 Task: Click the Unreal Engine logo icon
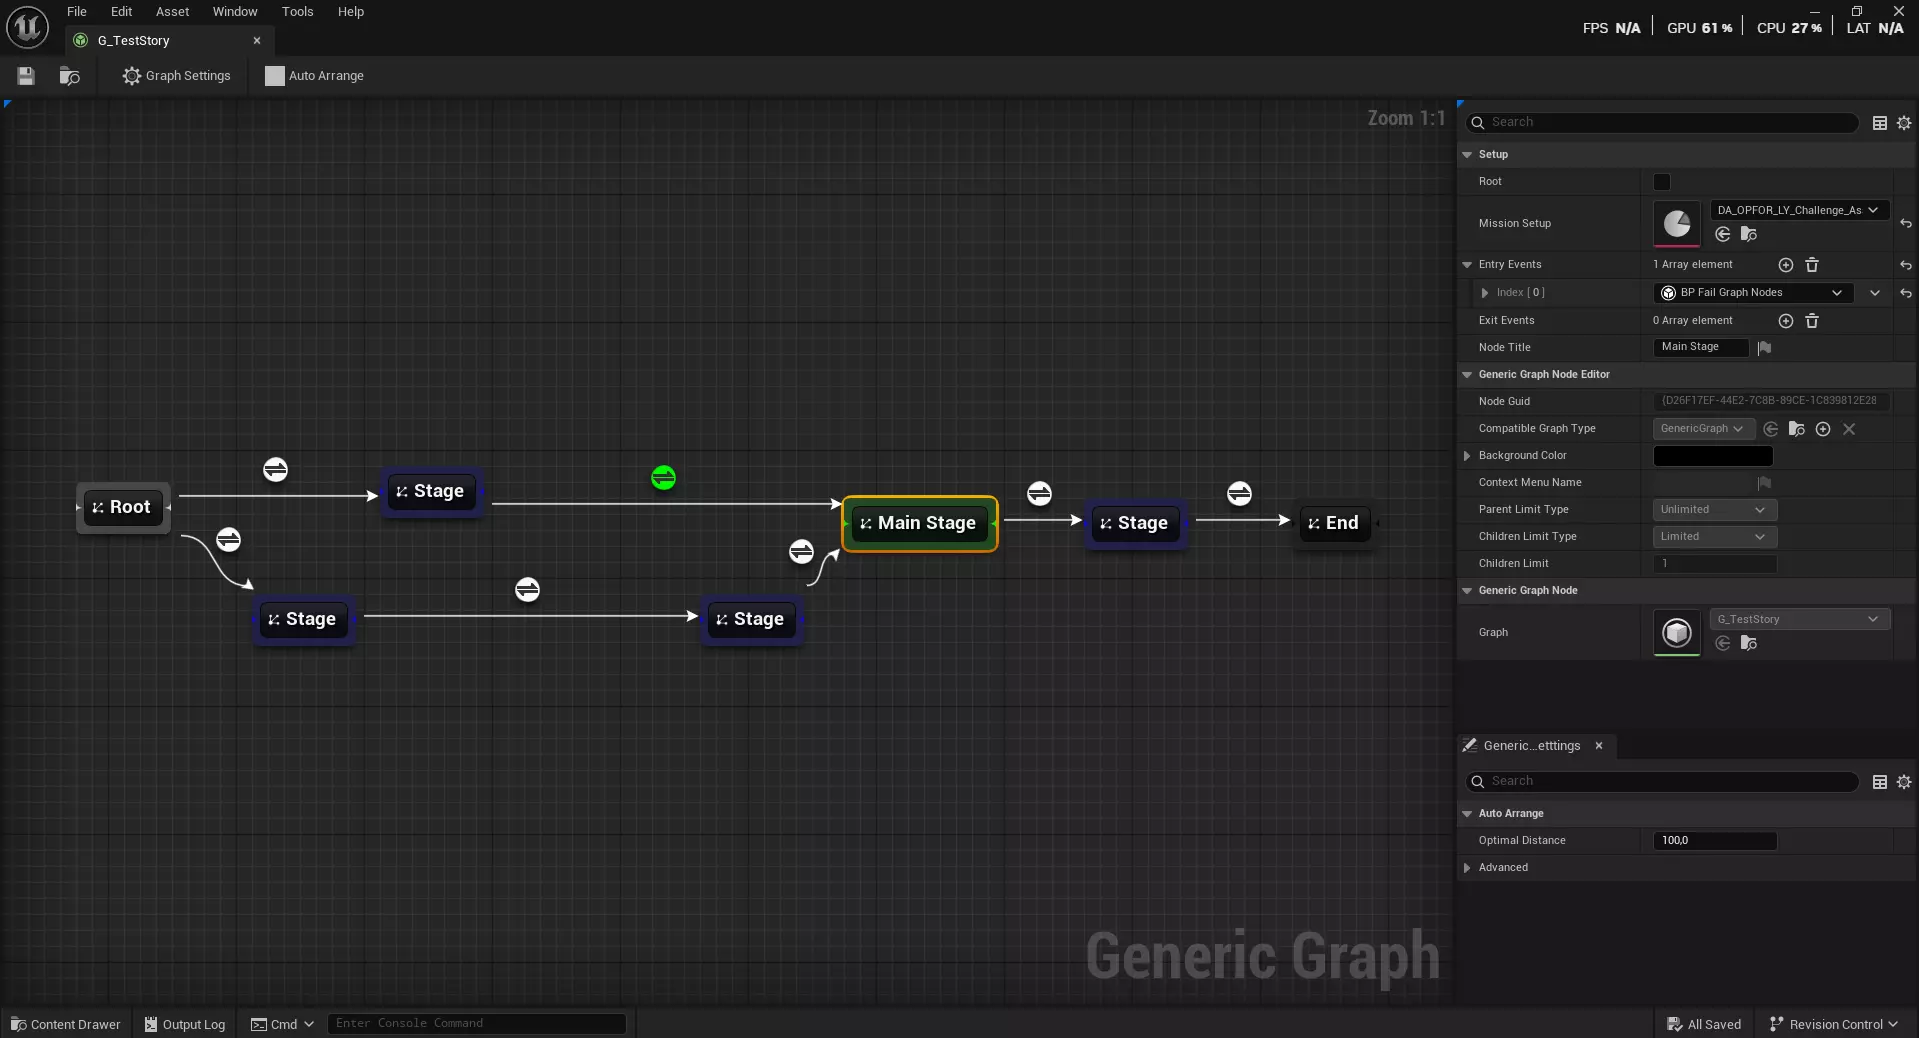pos(27,27)
